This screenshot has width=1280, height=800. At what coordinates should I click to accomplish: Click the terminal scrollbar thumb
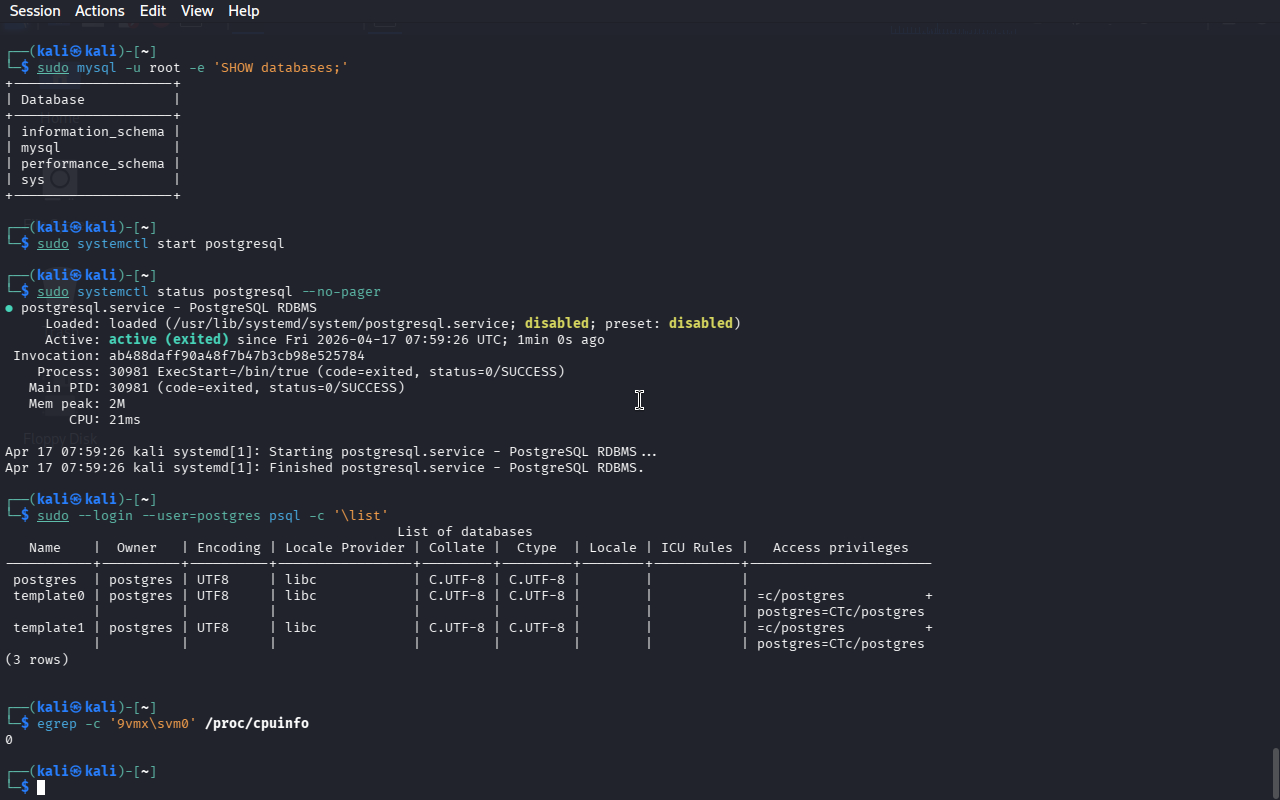click(x=1274, y=770)
